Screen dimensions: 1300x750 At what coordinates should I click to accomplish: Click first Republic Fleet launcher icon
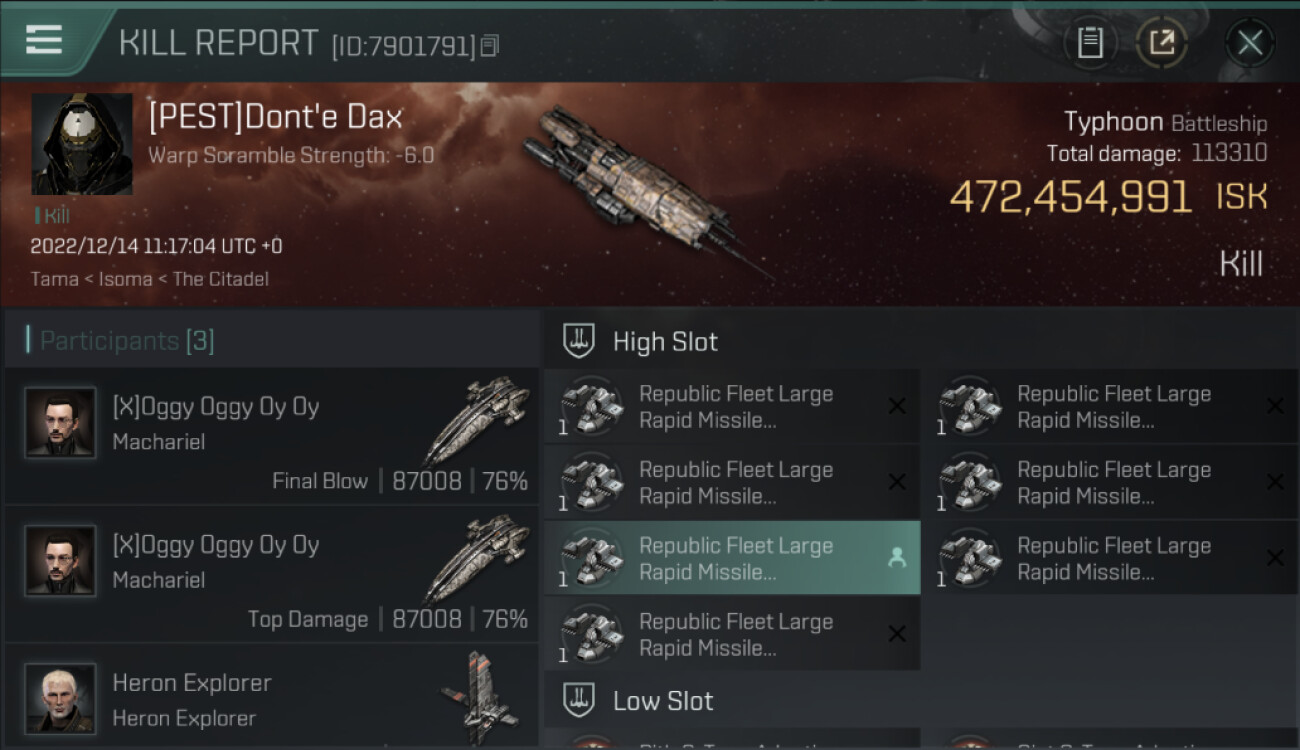[591, 407]
